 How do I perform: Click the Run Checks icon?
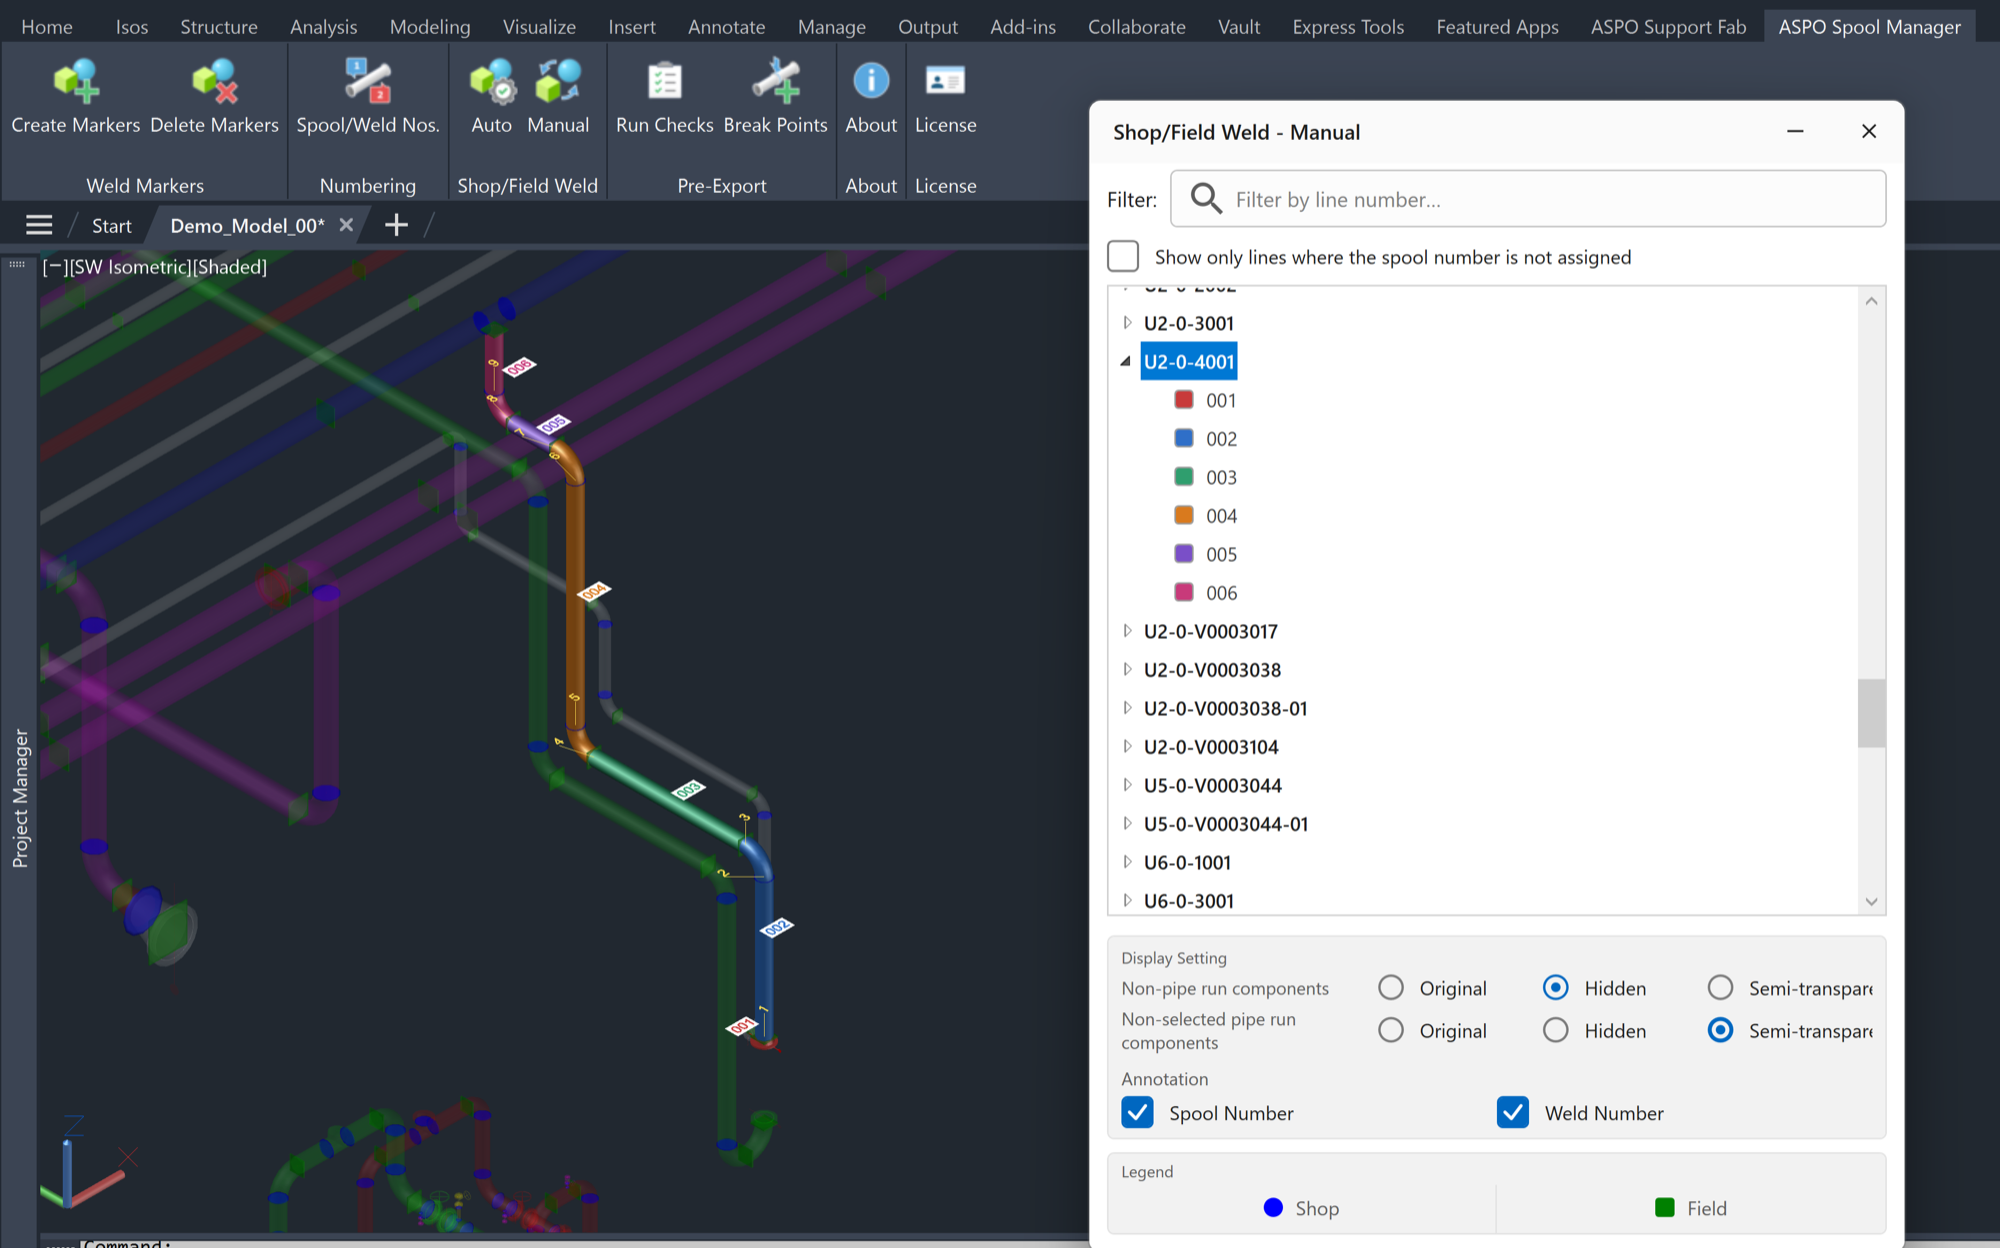coord(665,81)
